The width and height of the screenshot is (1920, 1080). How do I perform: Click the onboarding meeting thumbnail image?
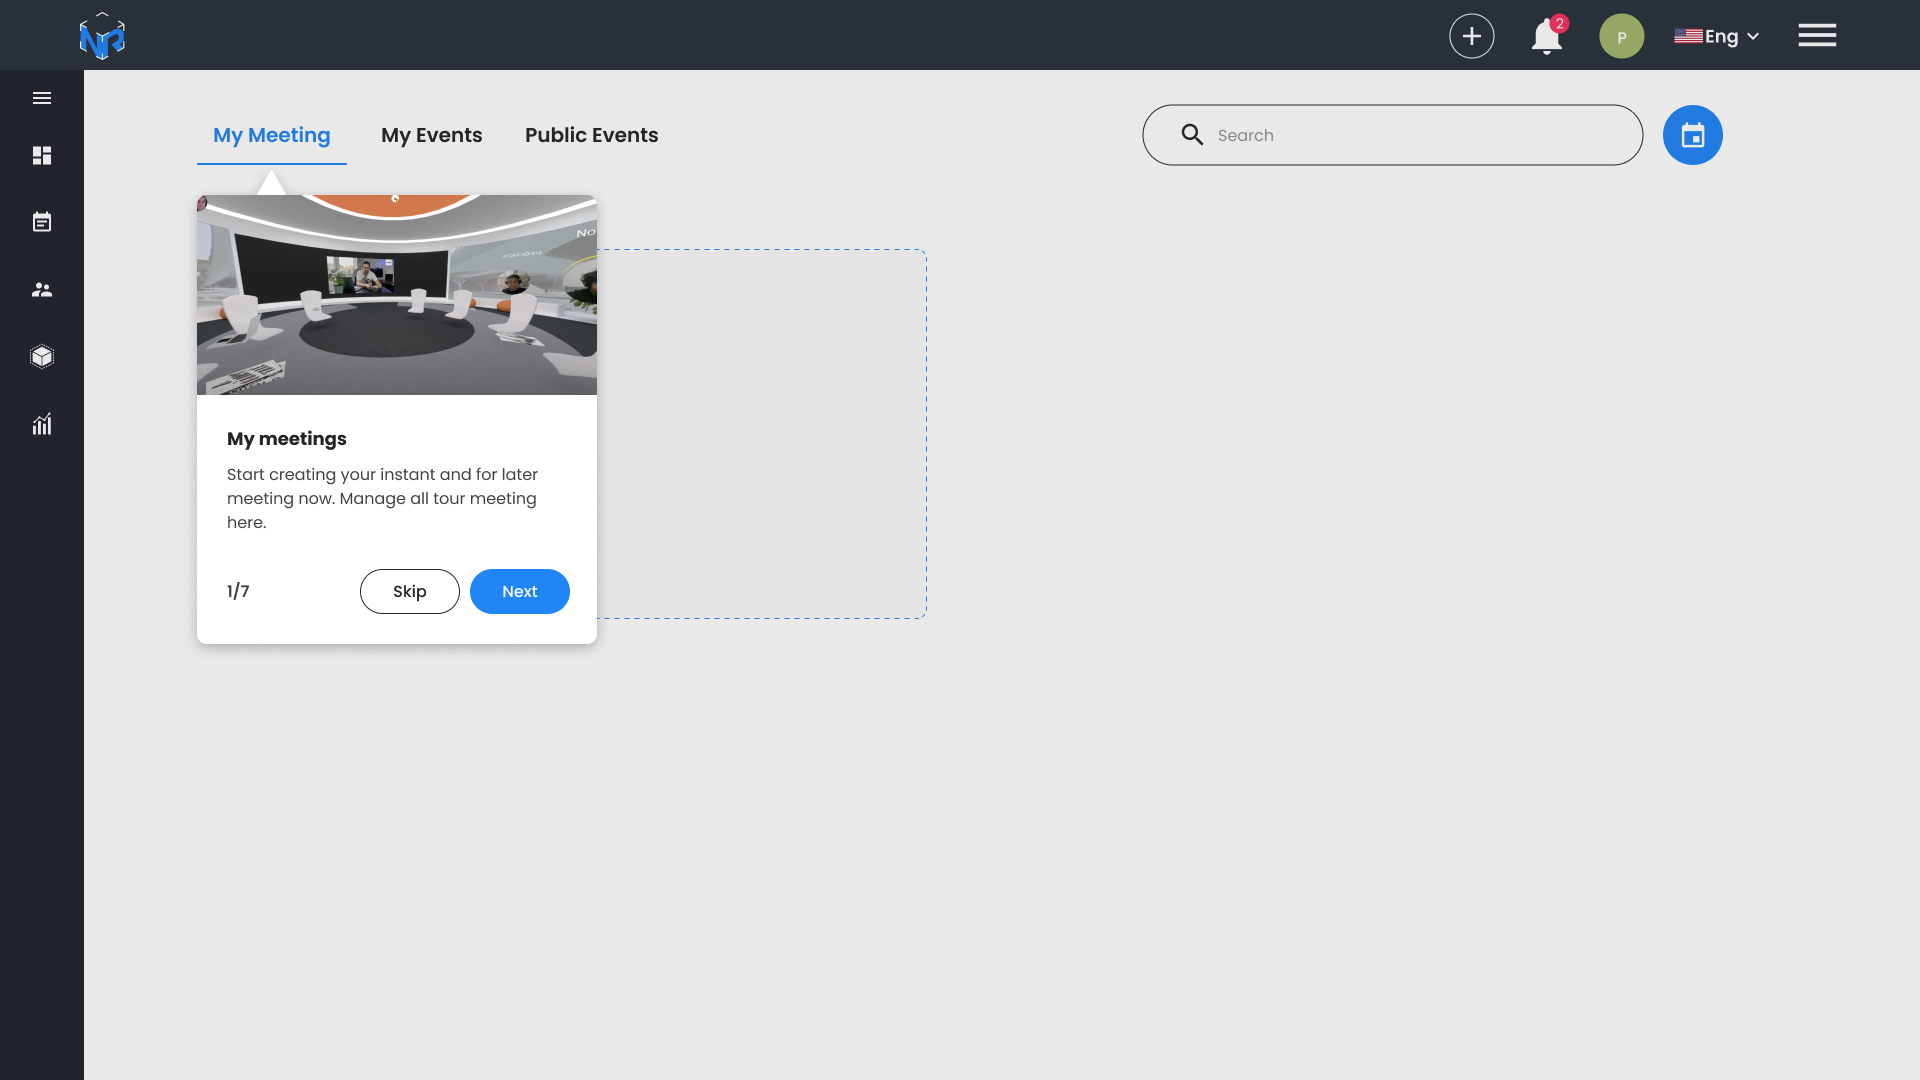coord(396,294)
